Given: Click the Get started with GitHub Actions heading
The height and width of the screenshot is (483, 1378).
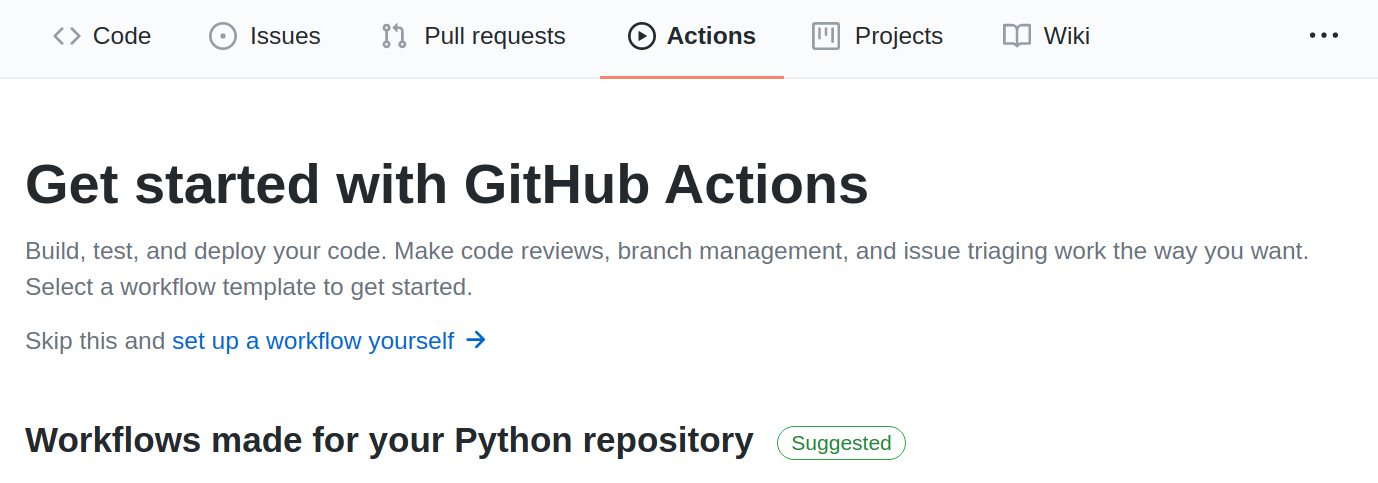Looking at the screenshot, I should 447,184.
